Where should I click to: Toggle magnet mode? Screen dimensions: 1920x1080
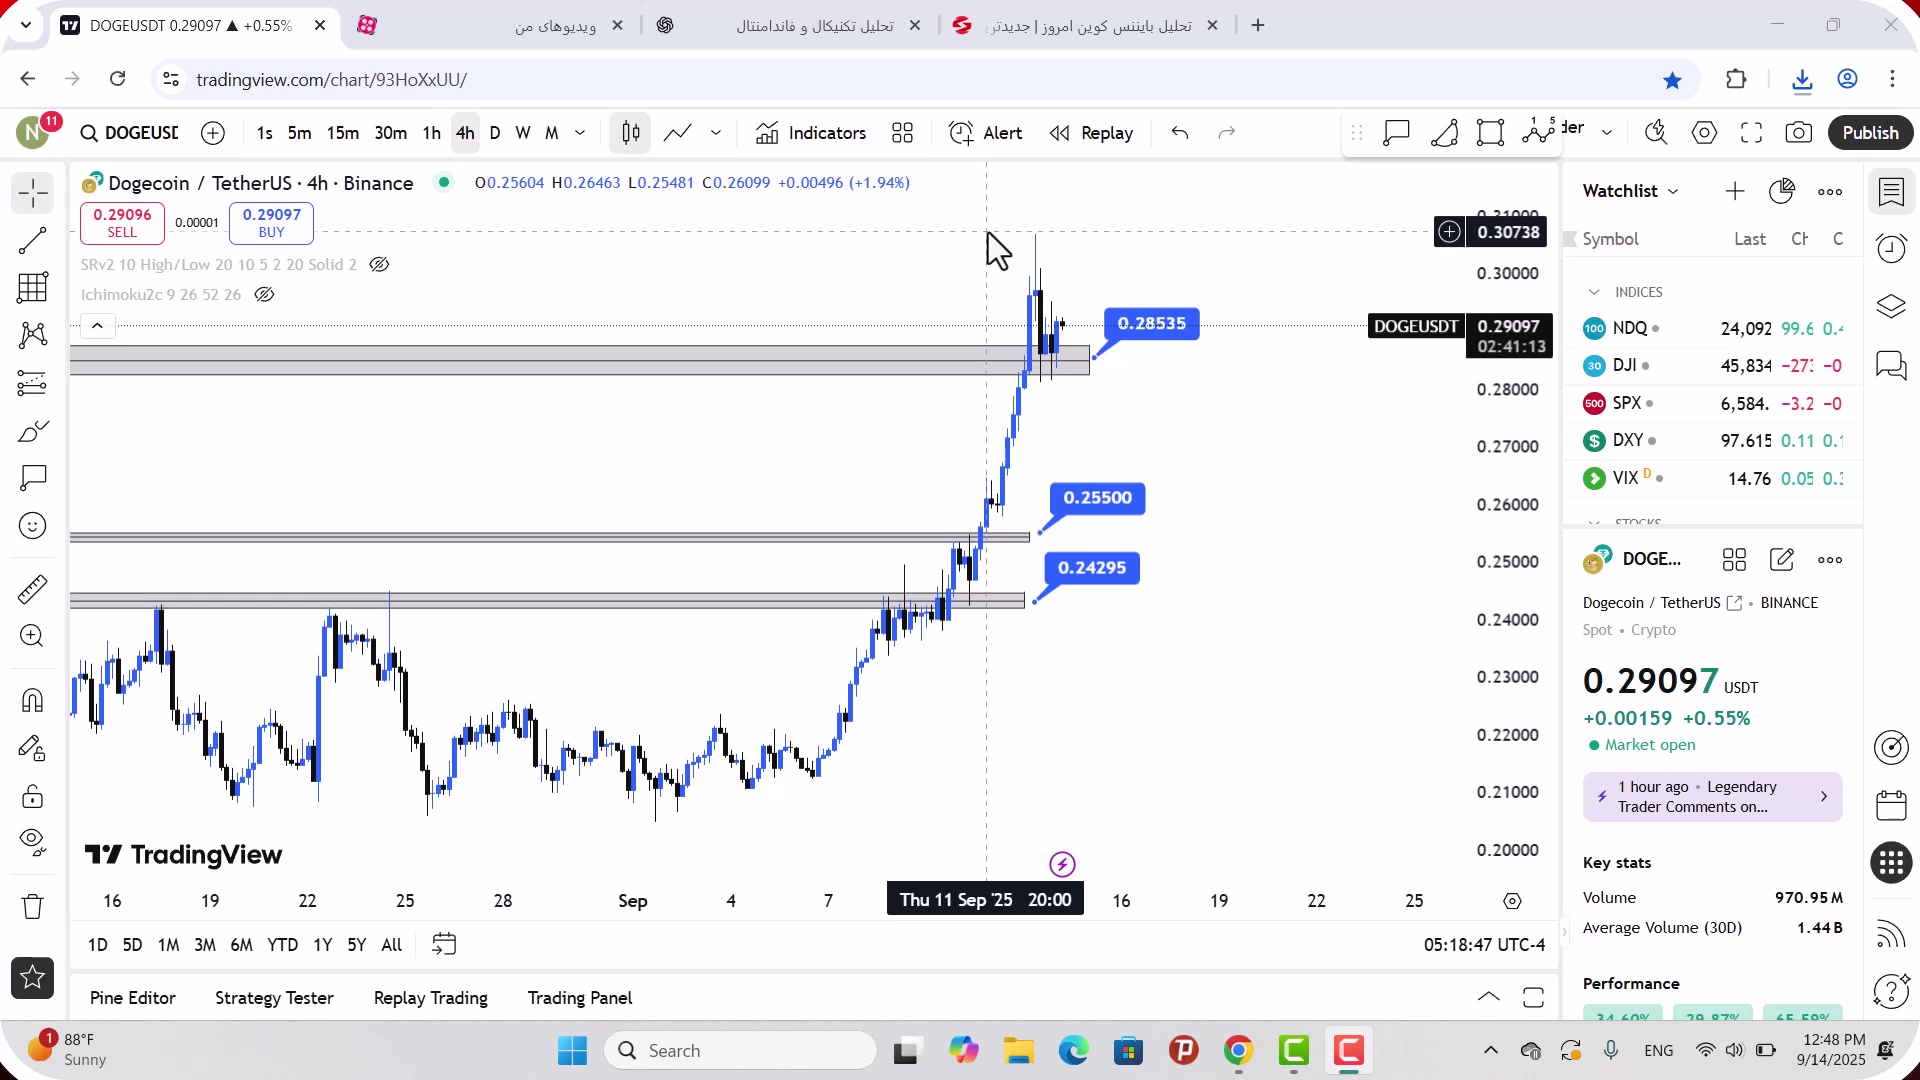[x=33, y=700]
